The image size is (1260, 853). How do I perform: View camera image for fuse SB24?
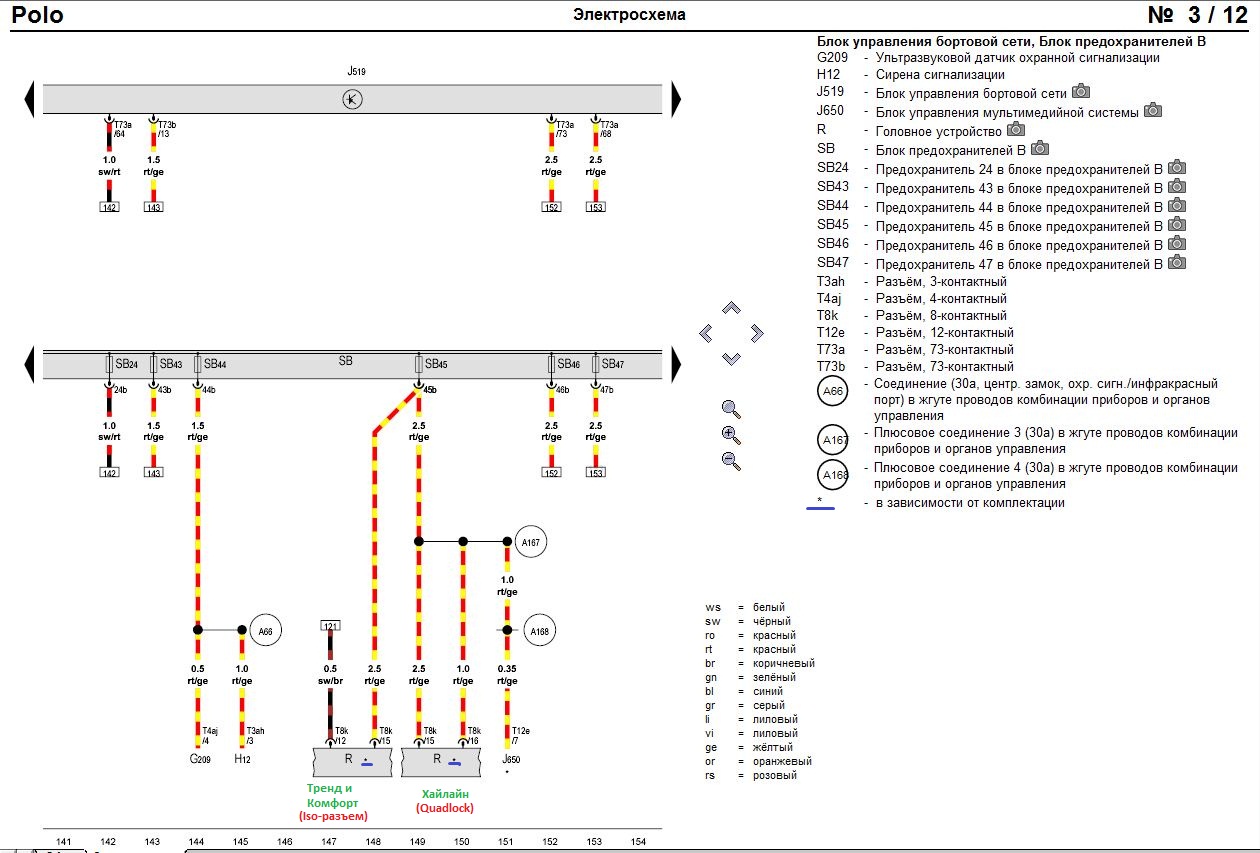(1177, 168)
